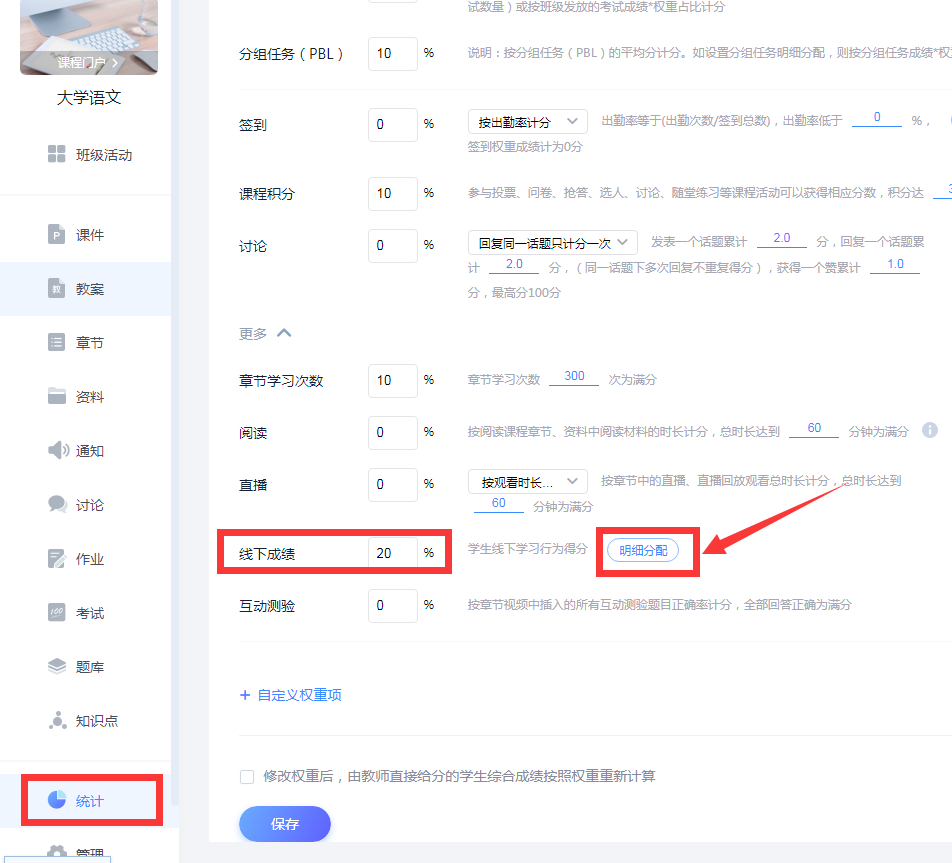The height and width of the screenshot is (863, 952).
Task: Click the 明细分配 button
Action: (643, 550)
